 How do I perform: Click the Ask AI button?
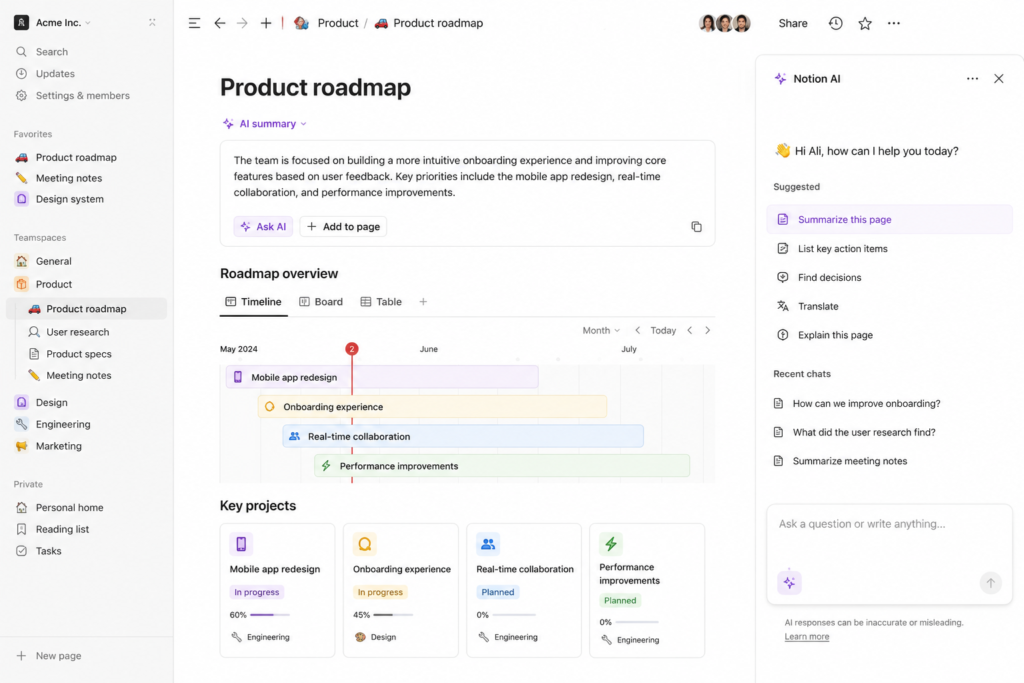(263, 227)
